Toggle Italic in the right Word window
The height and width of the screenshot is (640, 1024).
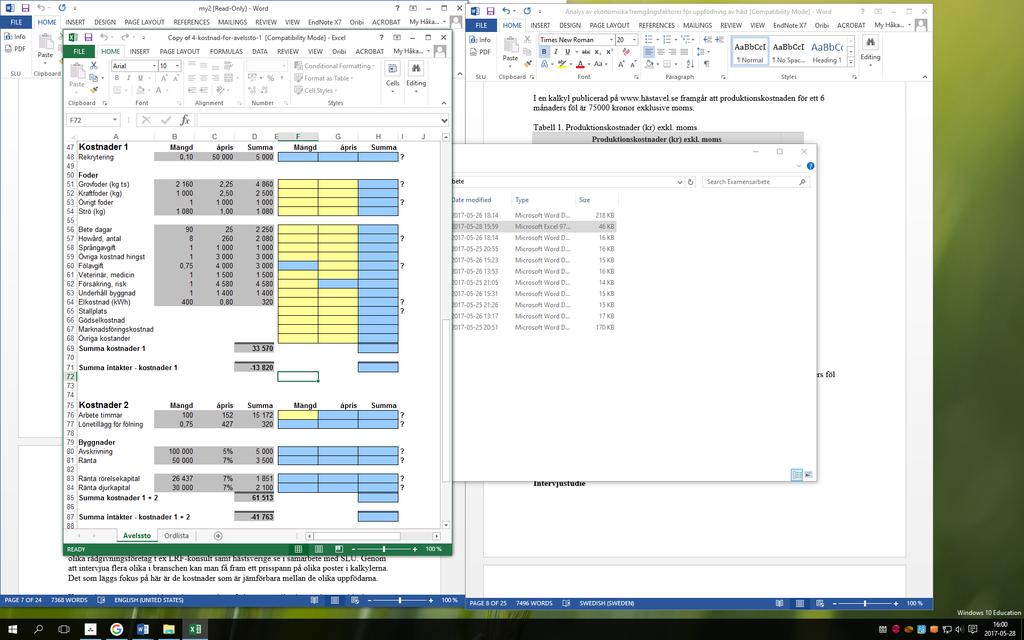[x=556, y=52]
